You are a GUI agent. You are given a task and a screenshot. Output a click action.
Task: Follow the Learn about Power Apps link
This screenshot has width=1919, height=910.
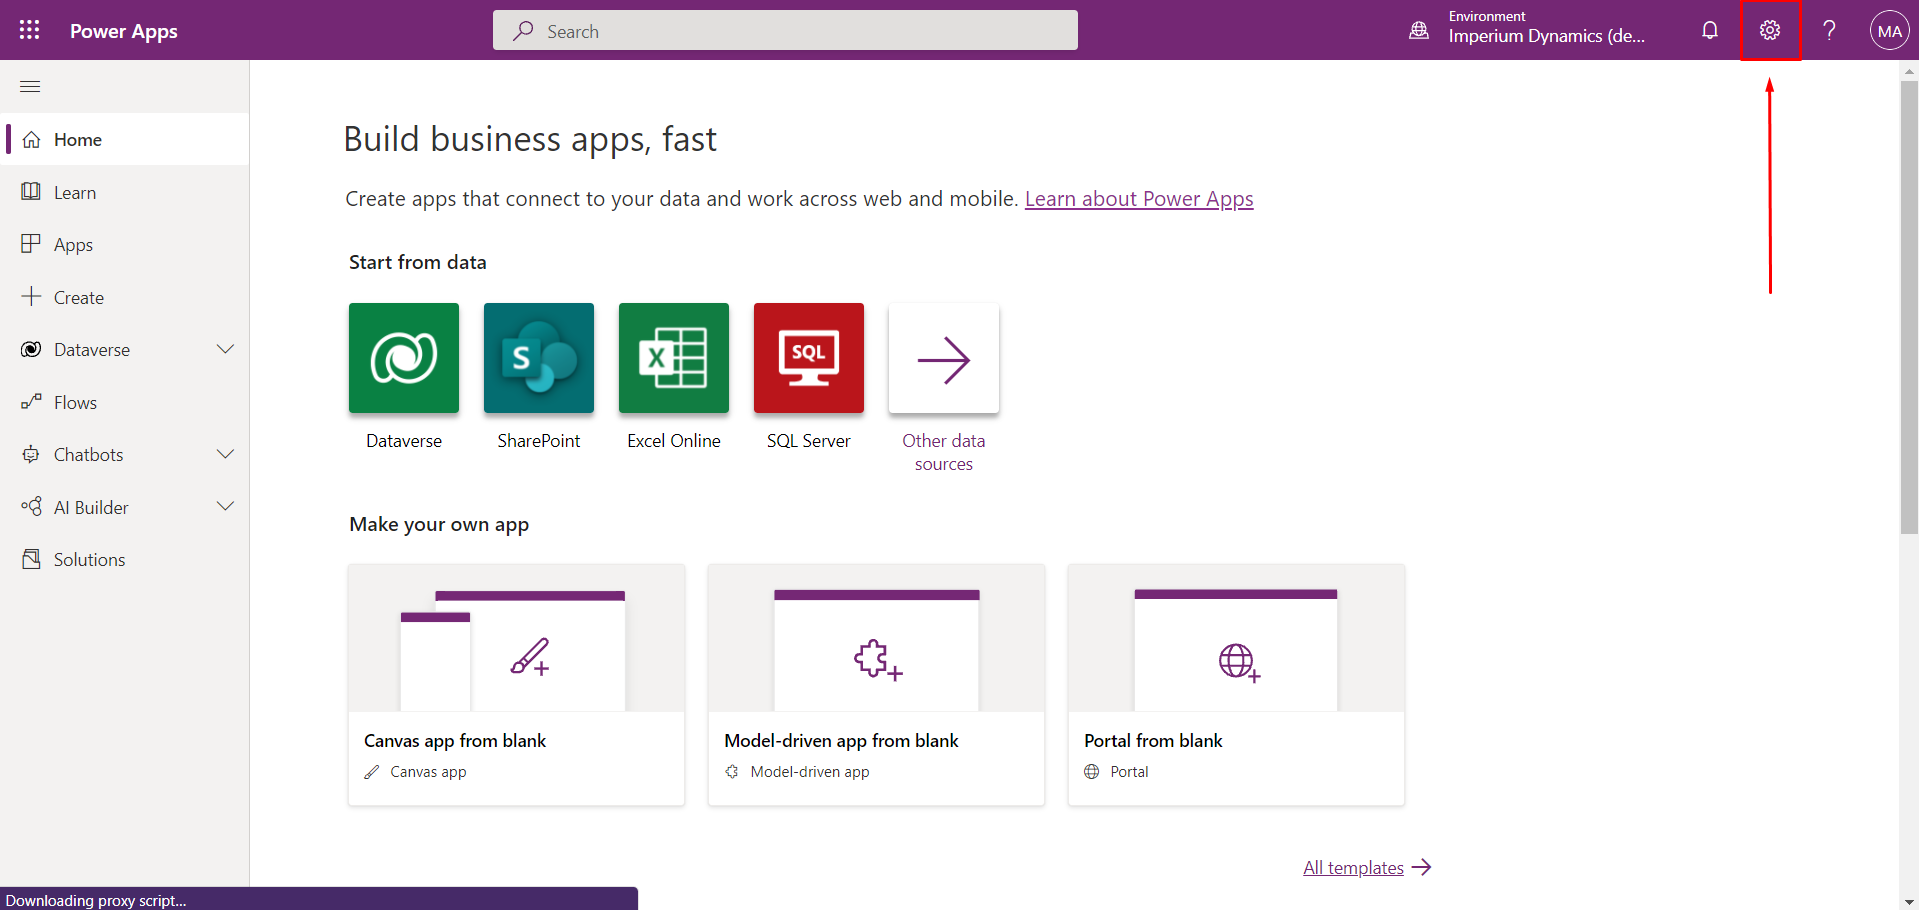point(1138,199)
